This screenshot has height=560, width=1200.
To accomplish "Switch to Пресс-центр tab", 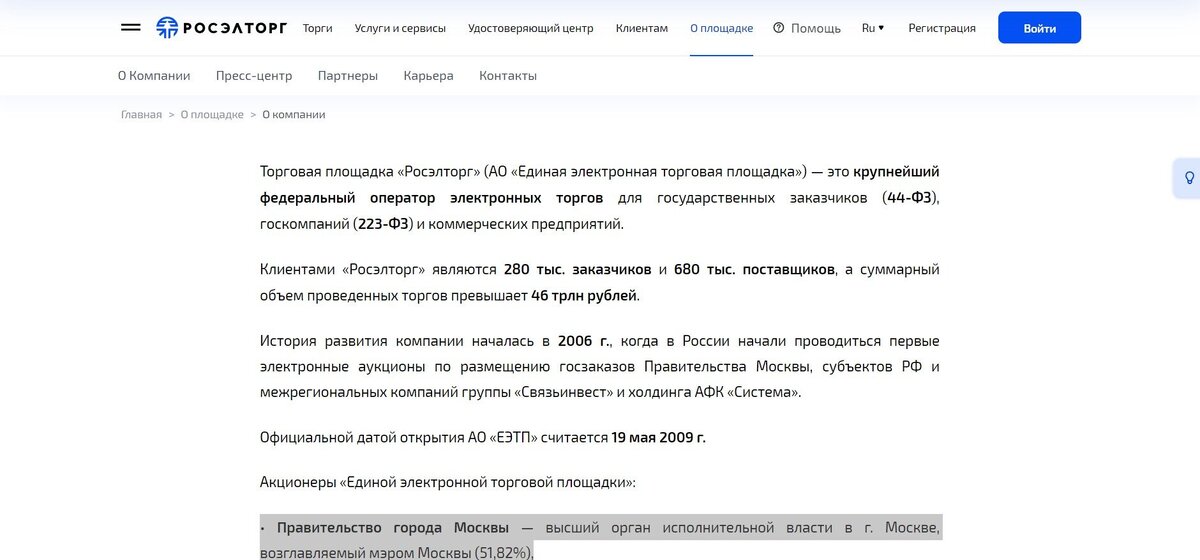I will (x=254, y=76).
